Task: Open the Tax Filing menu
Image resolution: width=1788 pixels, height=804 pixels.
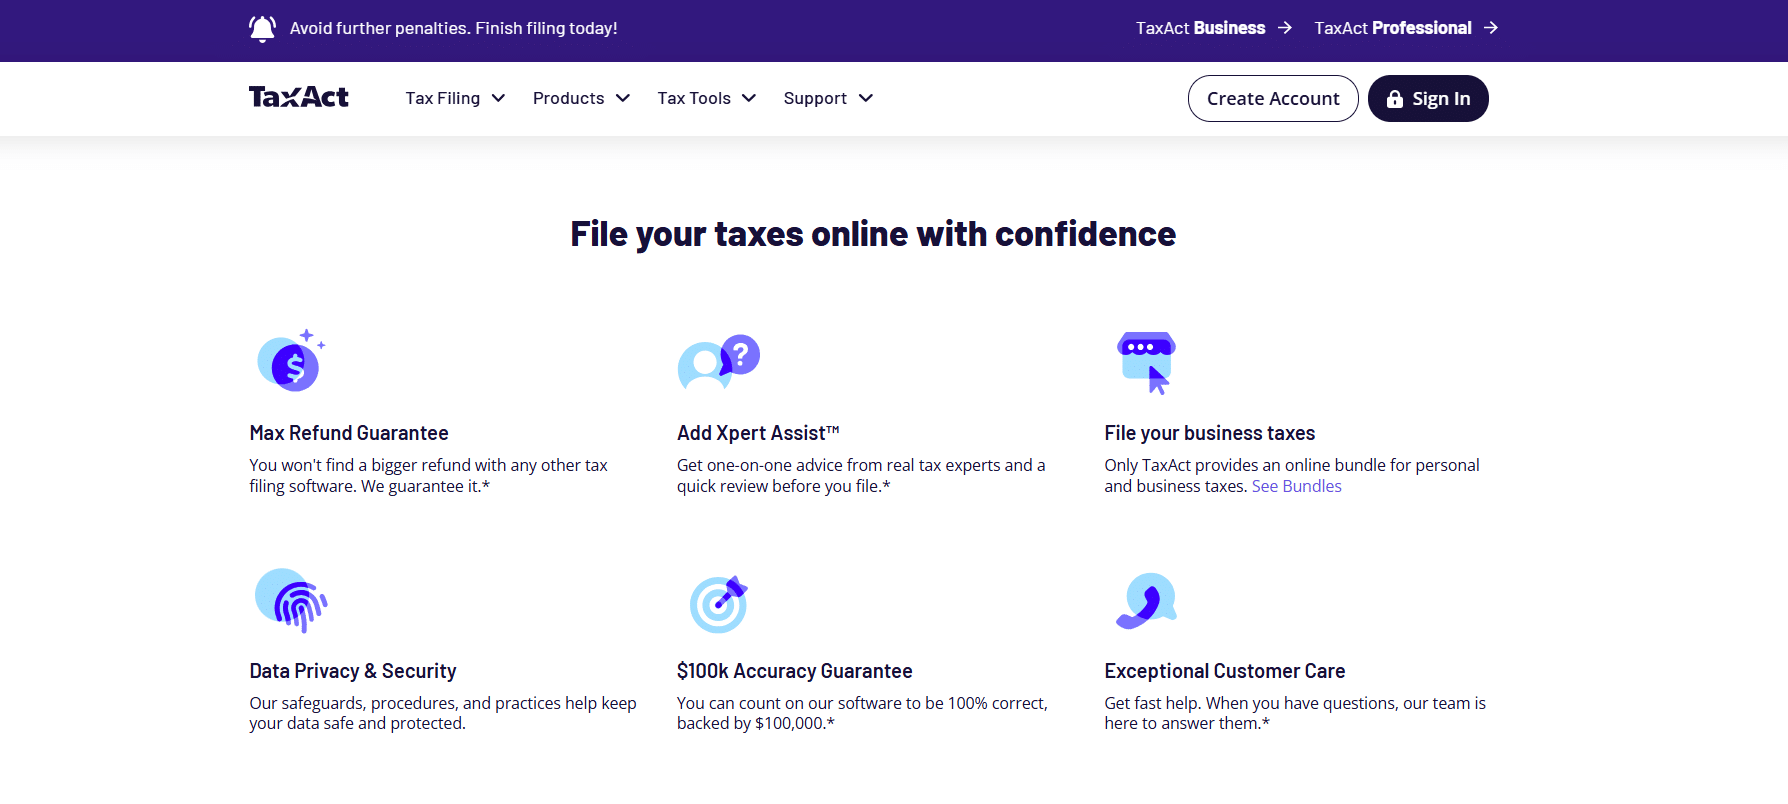Action: click(x=455, y=98)
